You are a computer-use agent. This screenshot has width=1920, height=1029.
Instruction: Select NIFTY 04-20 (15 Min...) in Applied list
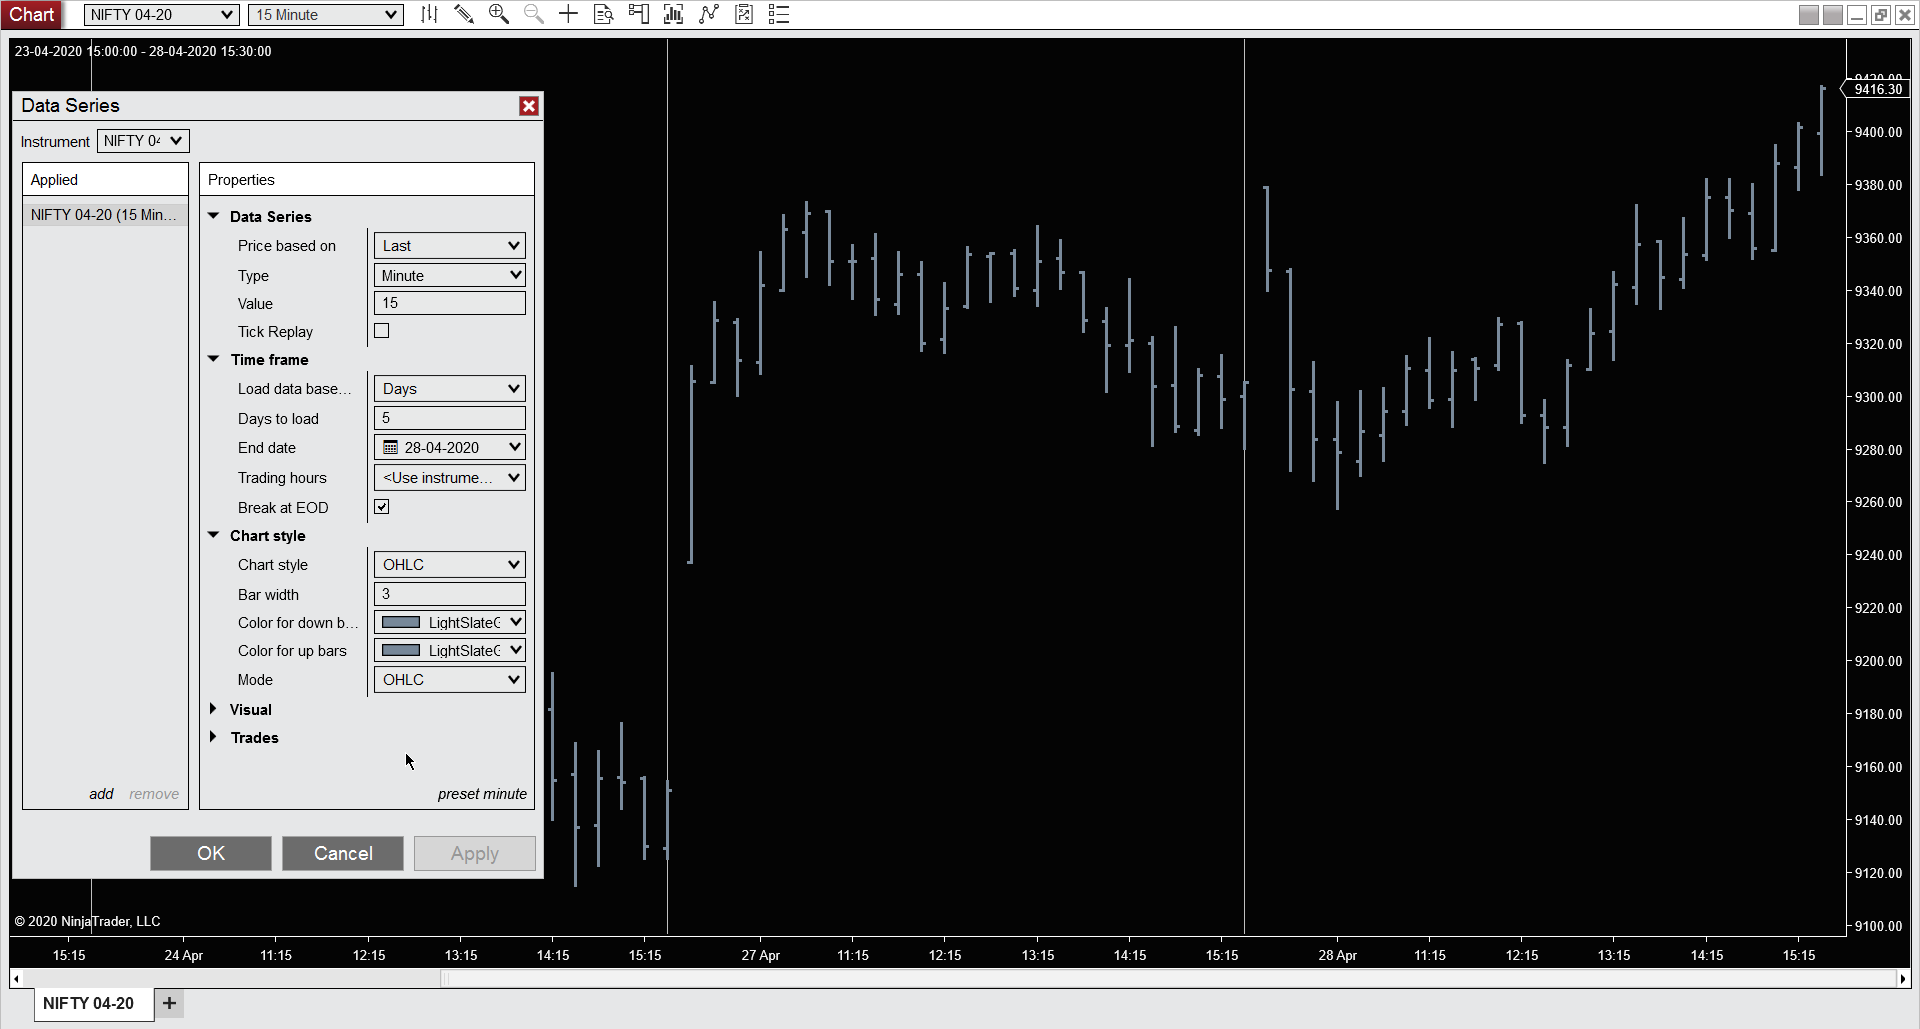click(105, 214)
